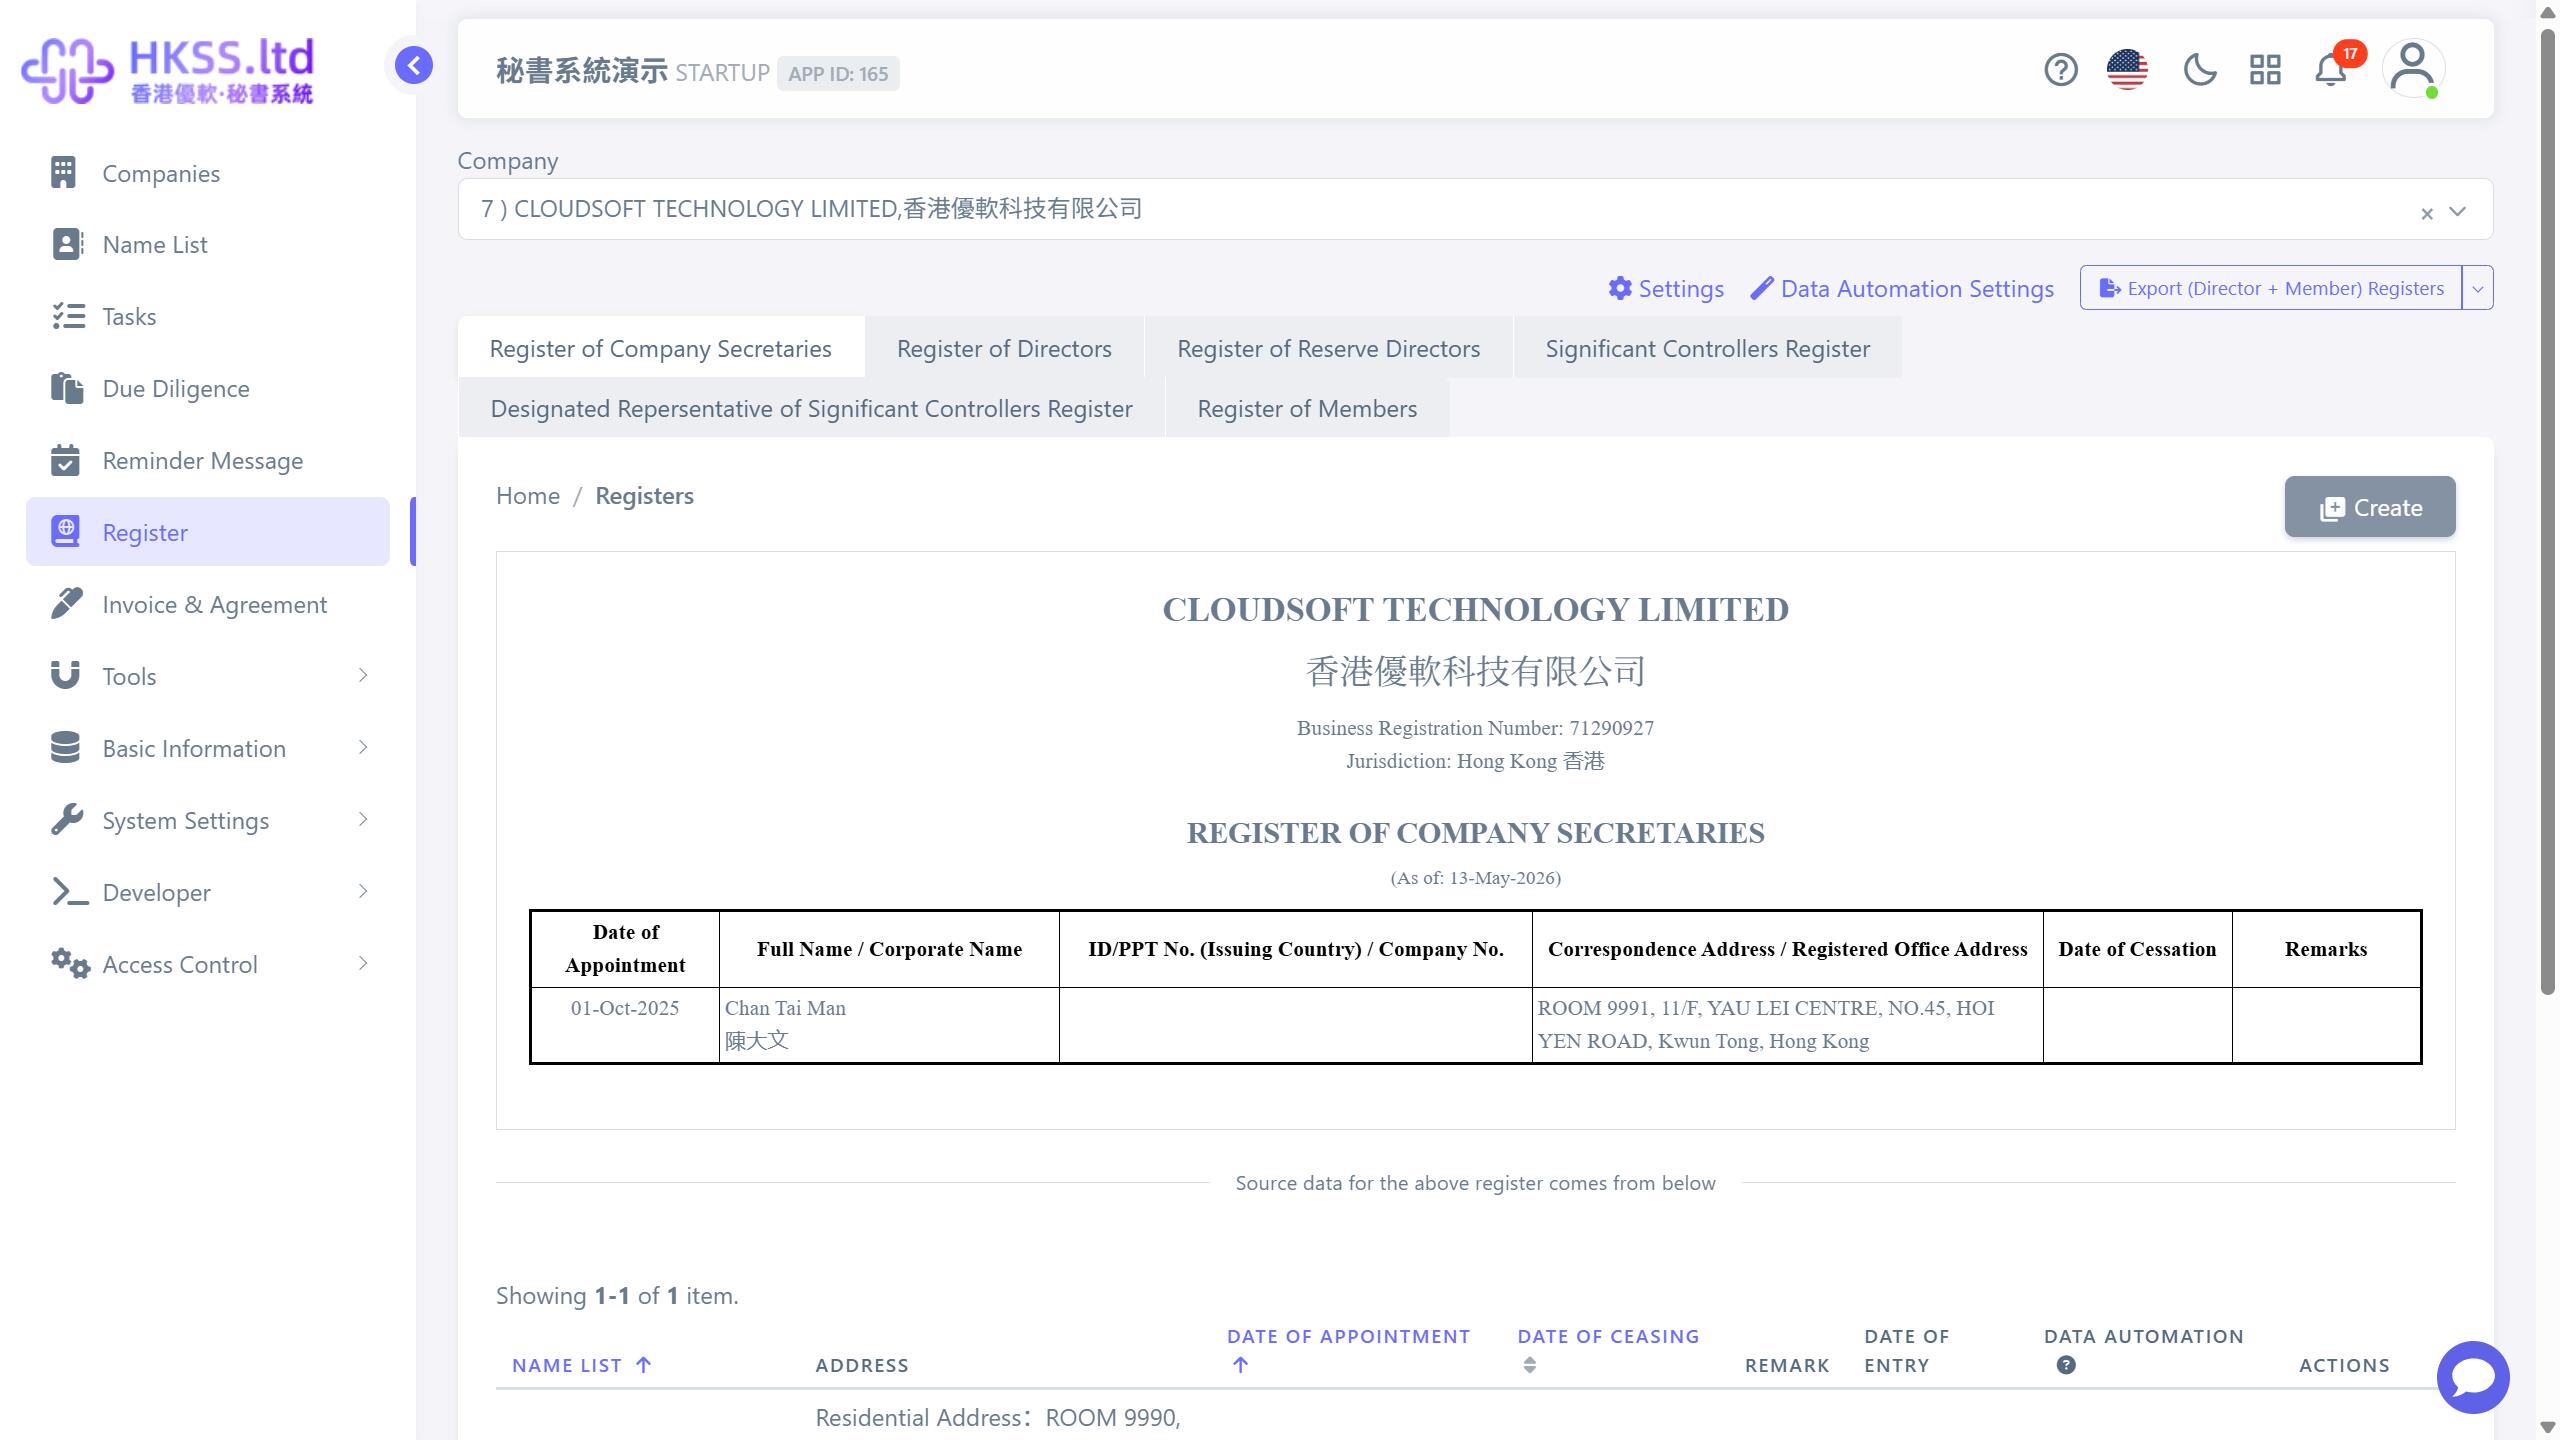Switch to Register of Members tab

(x=1307, y=408)
